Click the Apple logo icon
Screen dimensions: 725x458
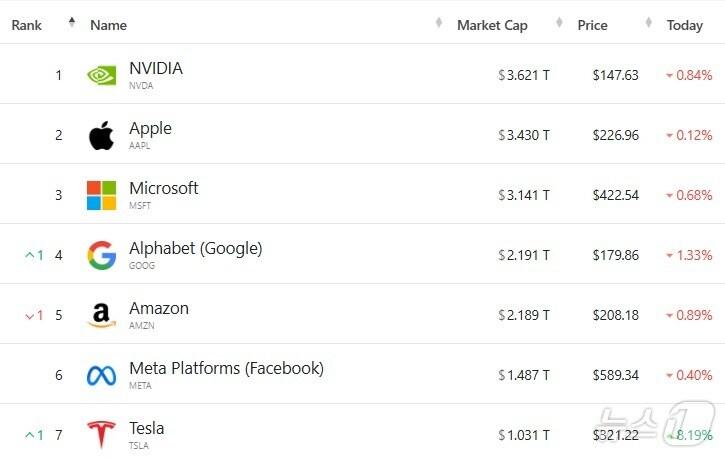[x=101, y=135]
